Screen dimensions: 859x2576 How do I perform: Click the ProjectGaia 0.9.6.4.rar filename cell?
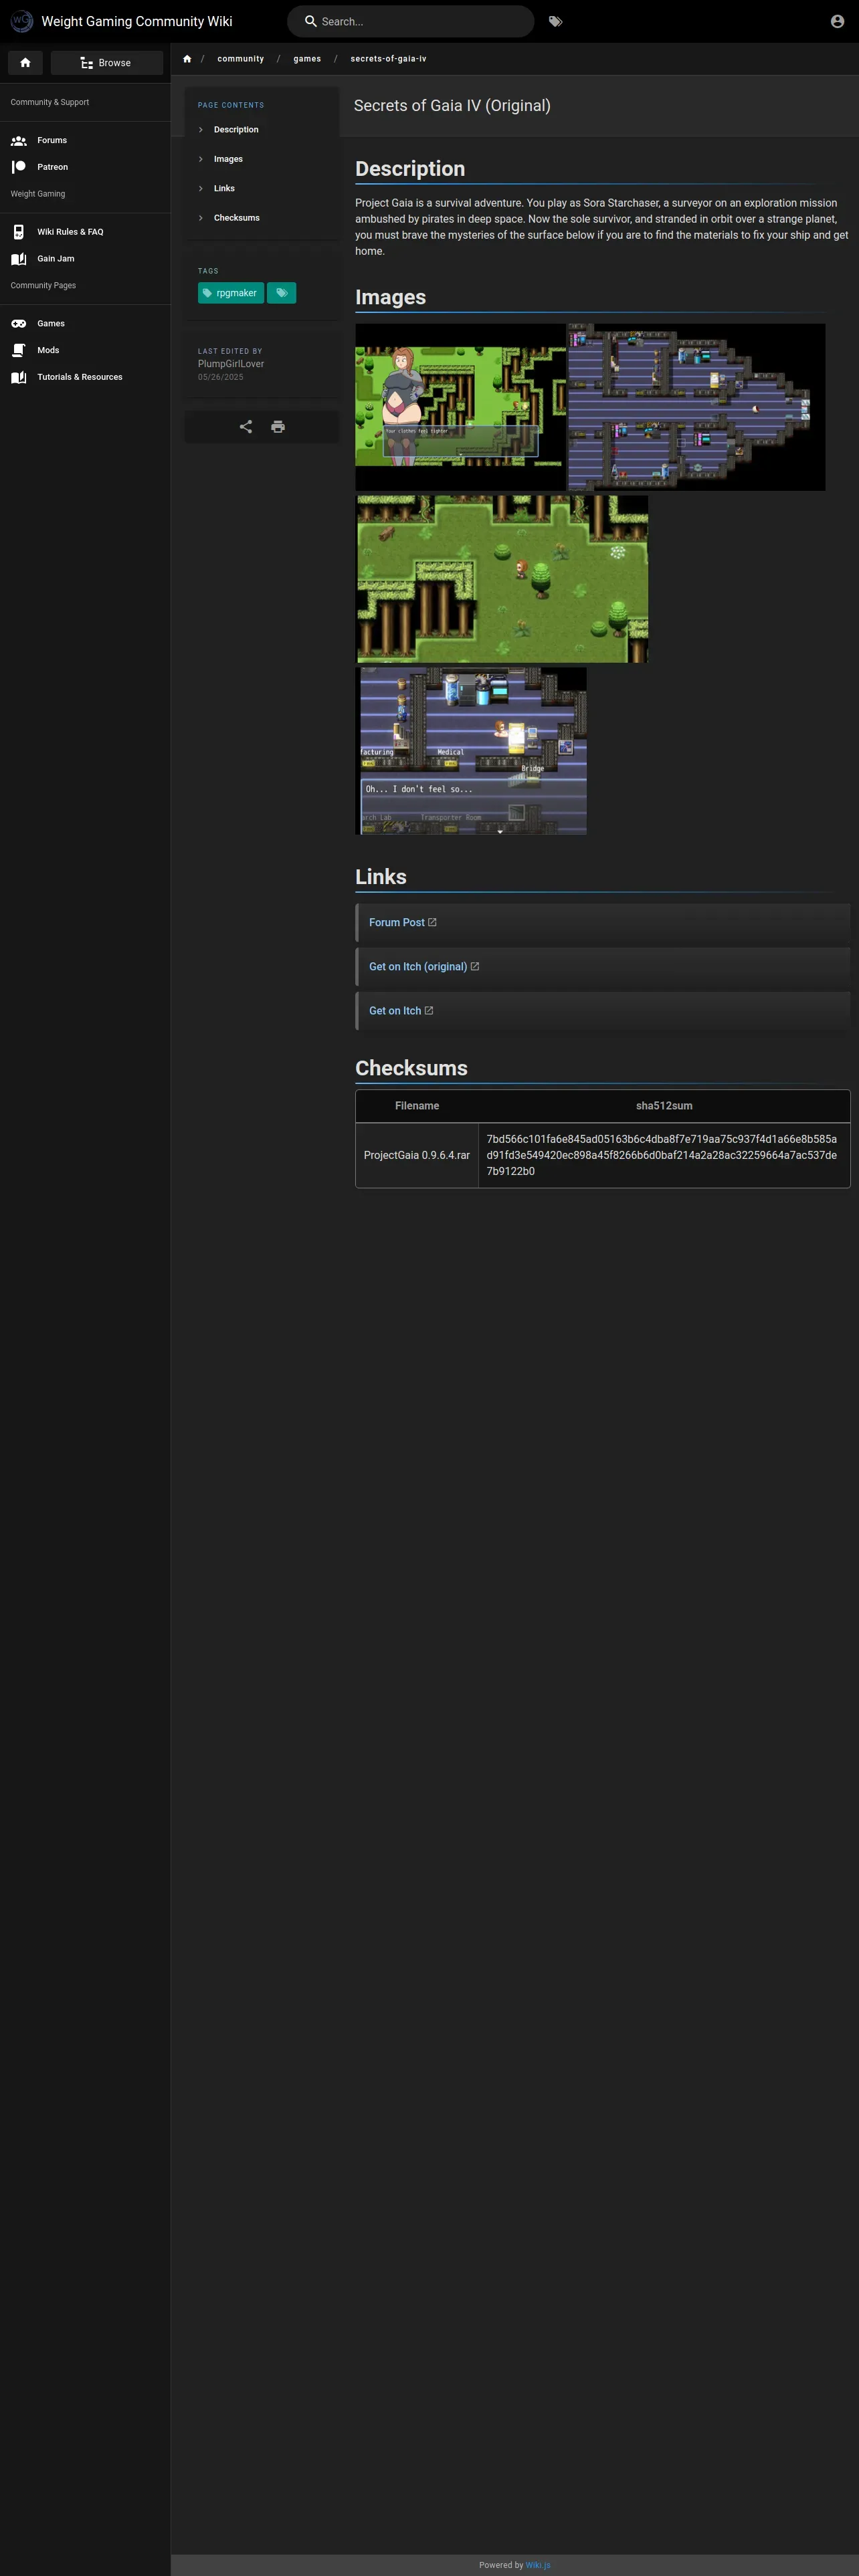[x=417, y=1155]
